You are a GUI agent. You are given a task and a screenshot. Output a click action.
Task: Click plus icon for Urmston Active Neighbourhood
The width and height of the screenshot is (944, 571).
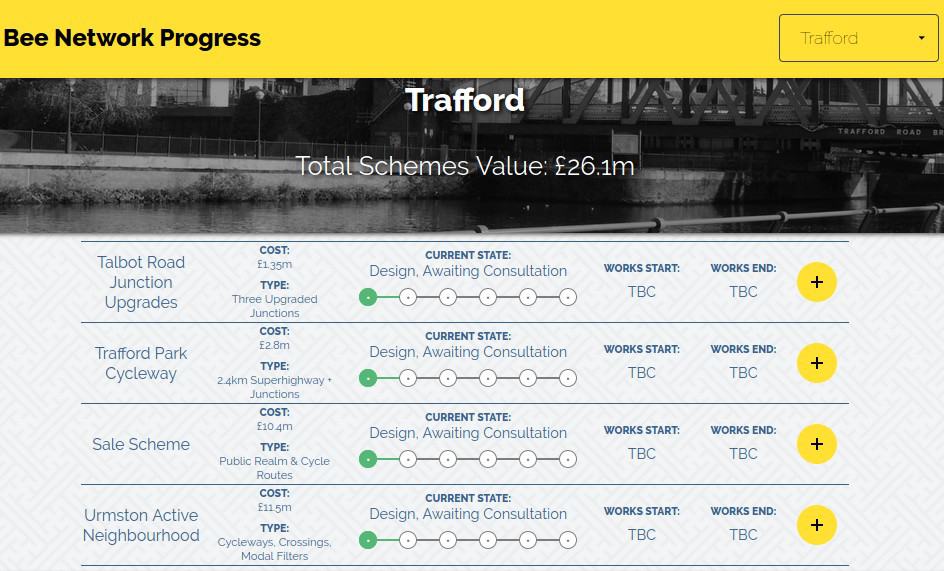point(816,525)
